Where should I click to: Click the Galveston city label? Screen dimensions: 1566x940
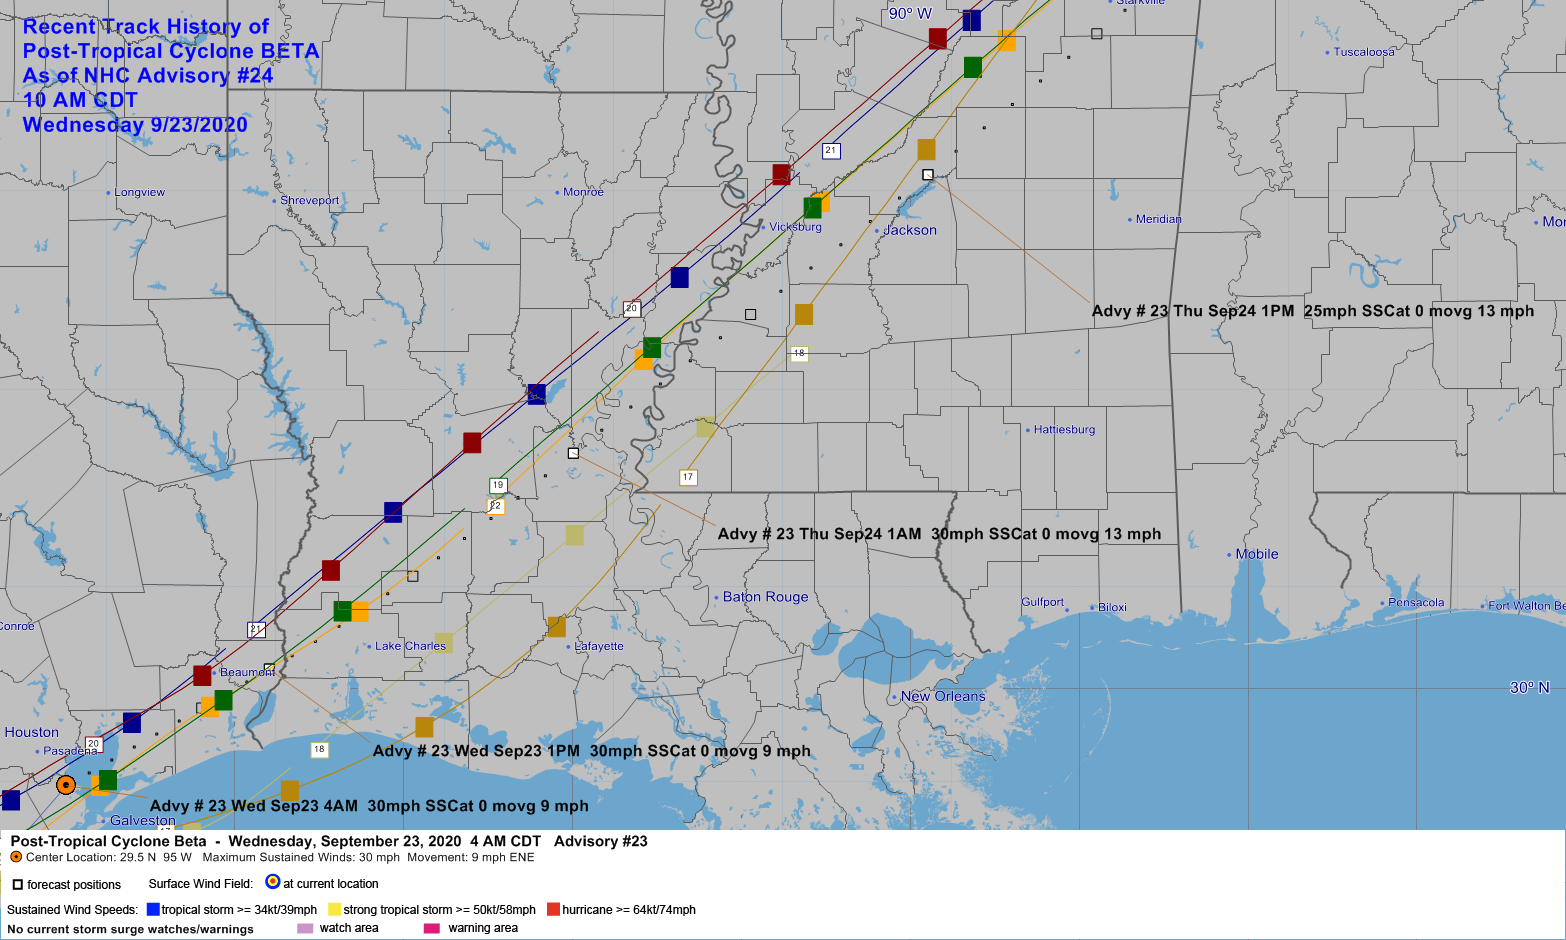143,820
